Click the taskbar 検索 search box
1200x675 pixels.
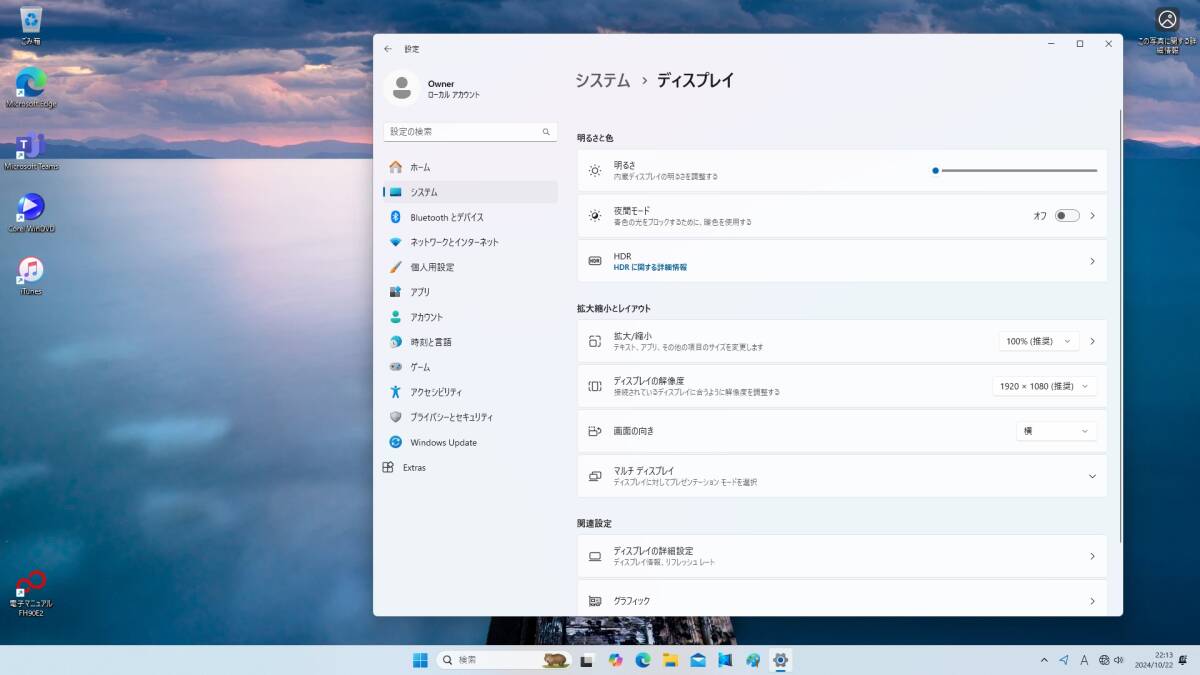505,660
